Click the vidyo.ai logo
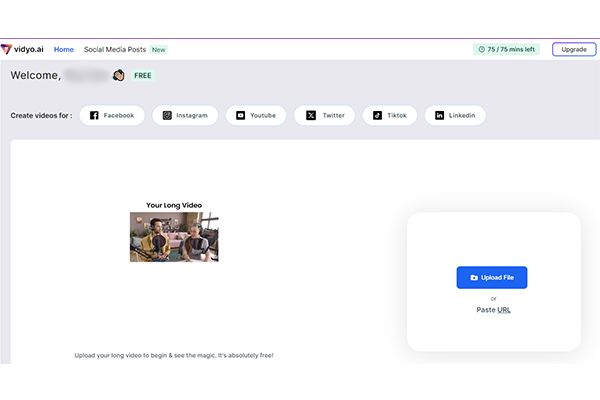 tap(22, 49)
